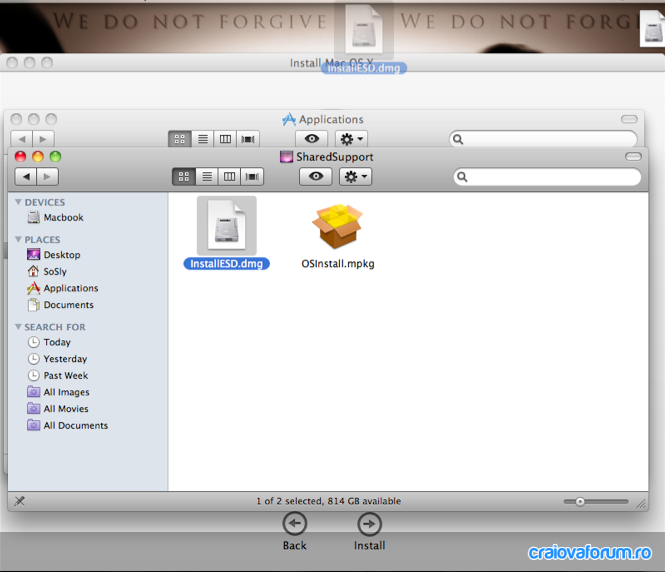Minimize the SharedSupport window
Image resolution: width=665 pixels, height=572 pixels.
coord(38,156)
